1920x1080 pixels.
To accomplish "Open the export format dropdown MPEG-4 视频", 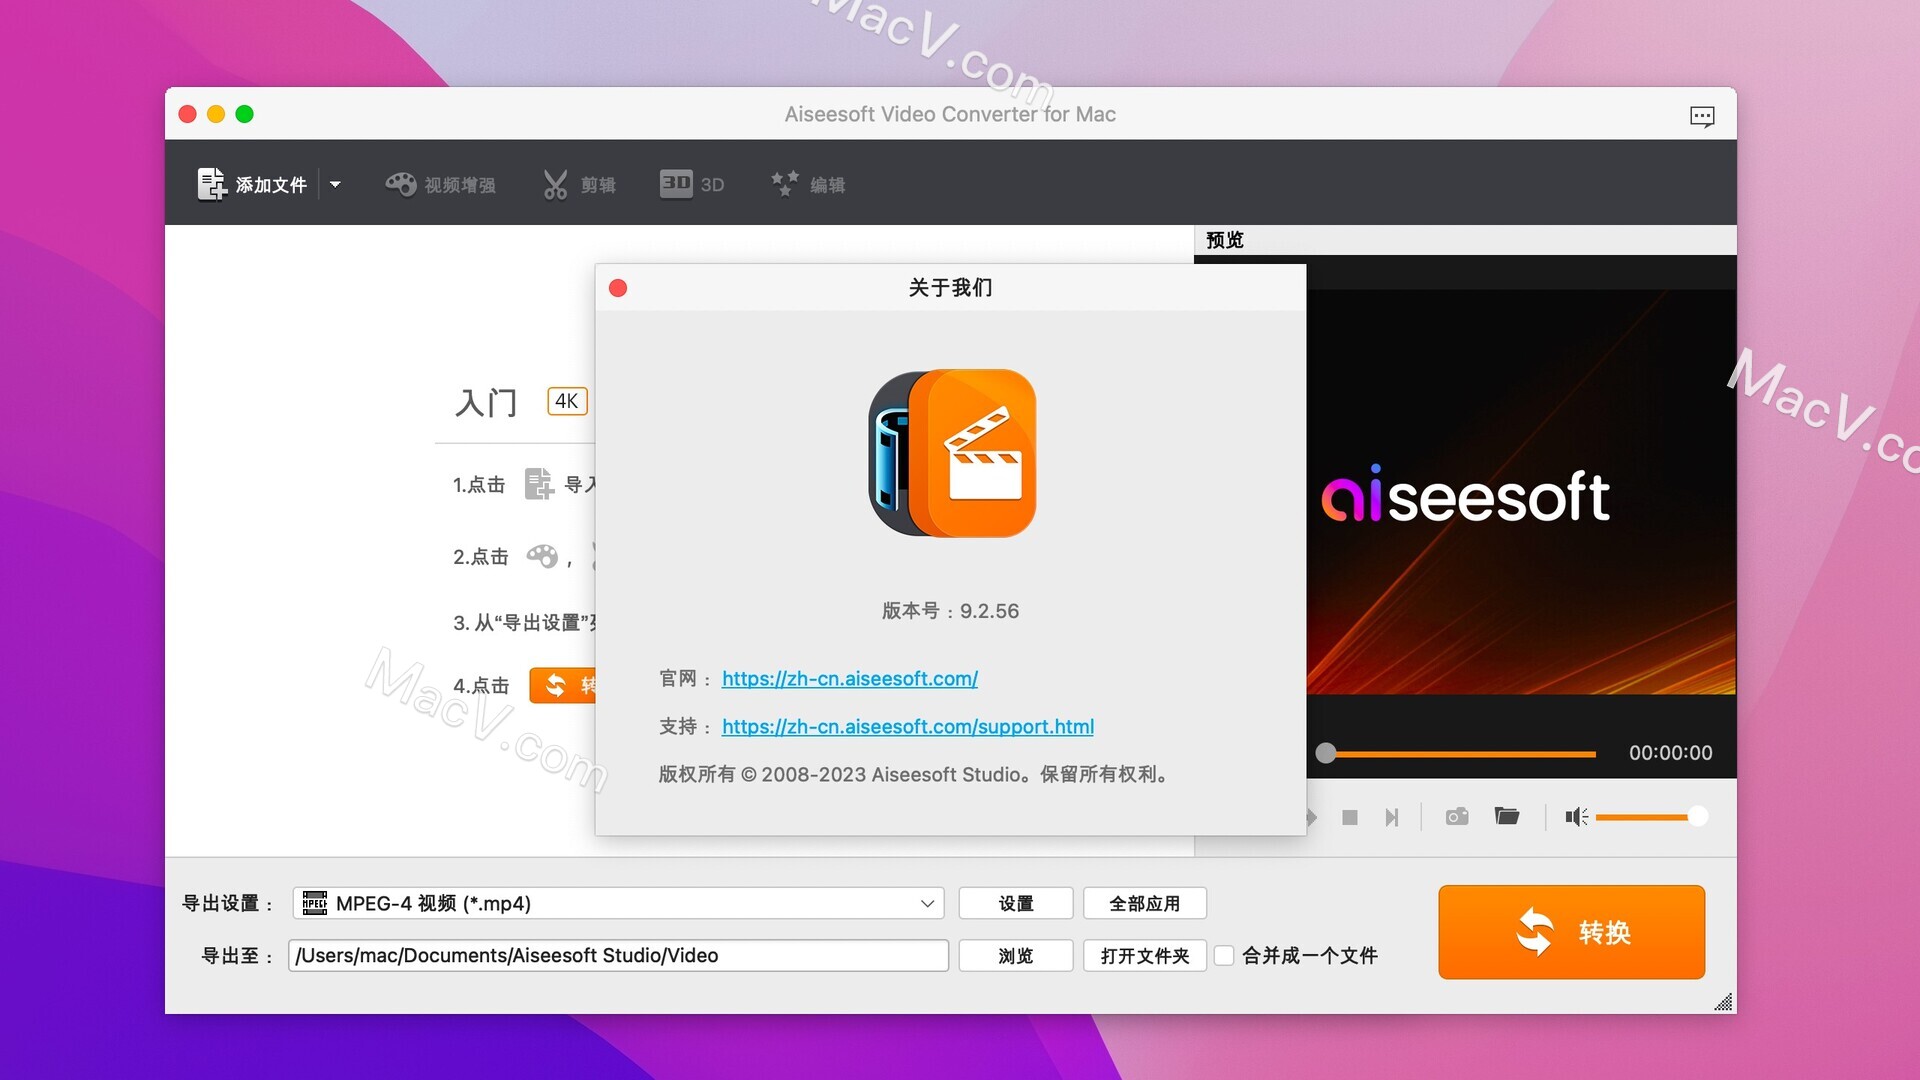I will tap(618, 903).
